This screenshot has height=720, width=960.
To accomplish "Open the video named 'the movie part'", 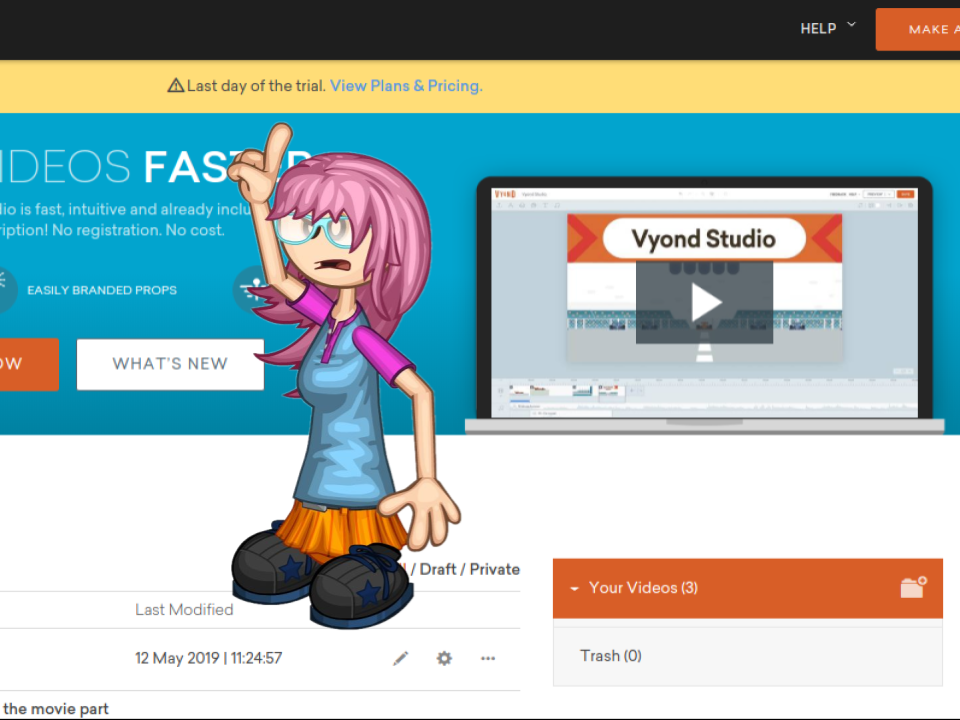I will 55,708.
